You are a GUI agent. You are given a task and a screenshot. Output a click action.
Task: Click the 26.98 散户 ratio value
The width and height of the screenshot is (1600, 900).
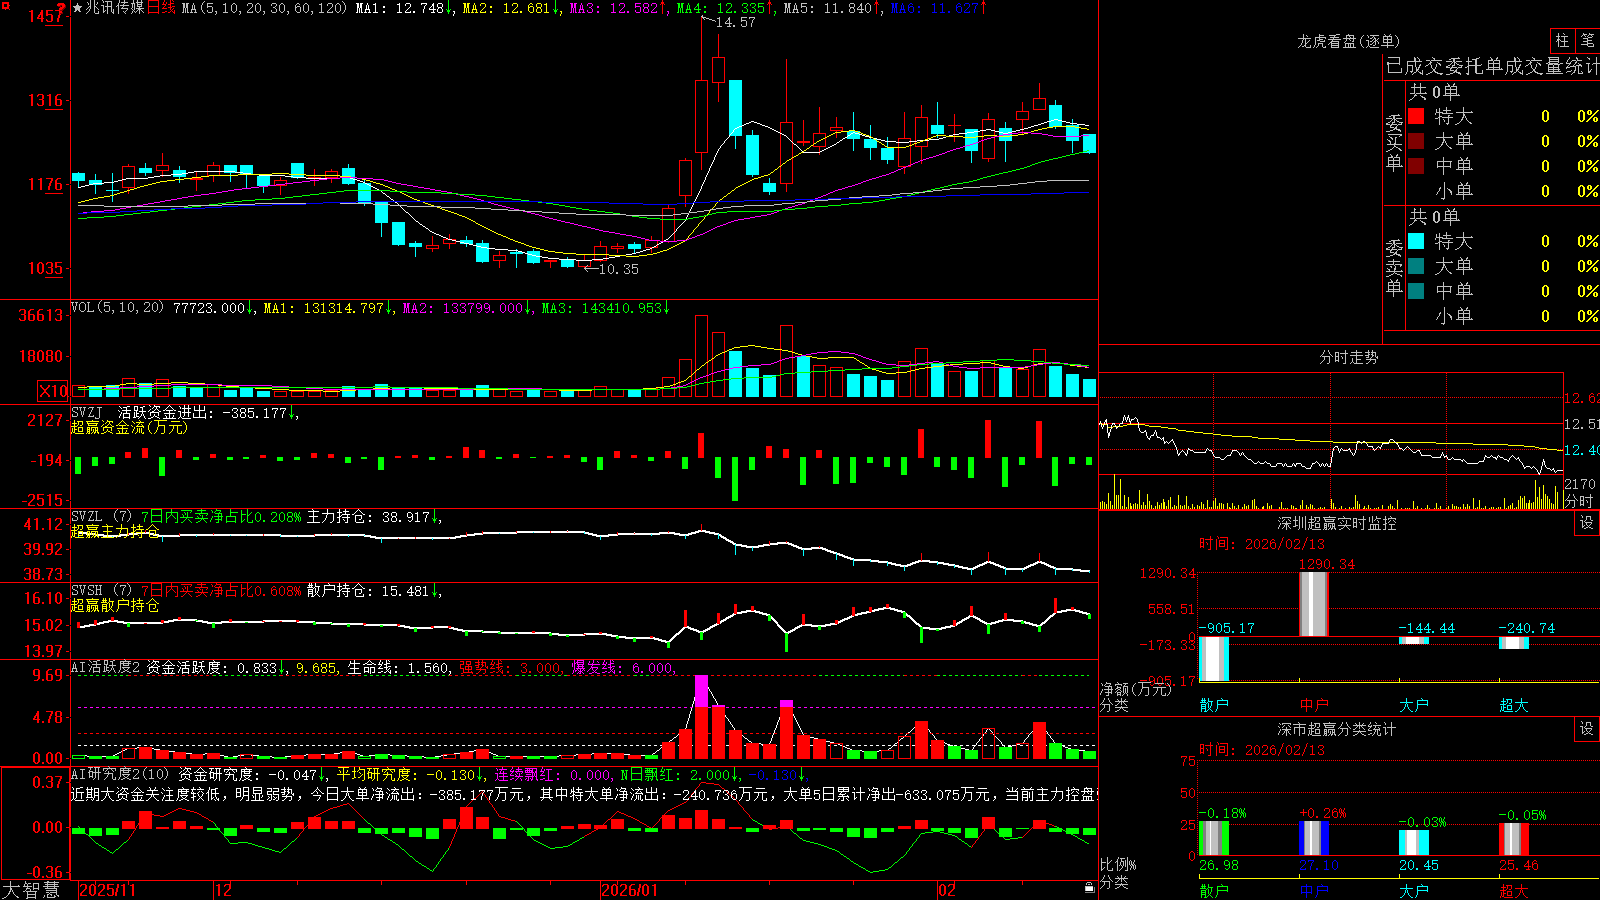pos(1219,865)
